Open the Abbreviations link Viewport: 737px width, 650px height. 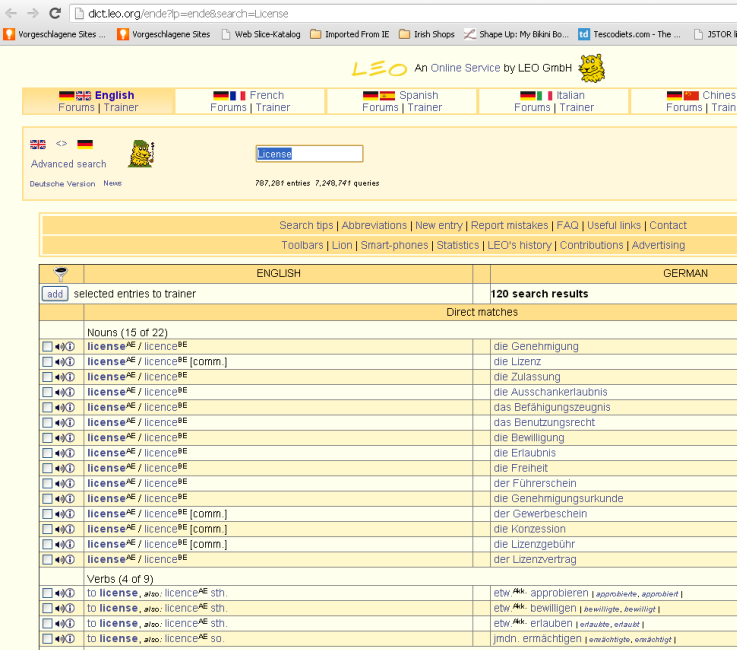[x=374, y=226]
